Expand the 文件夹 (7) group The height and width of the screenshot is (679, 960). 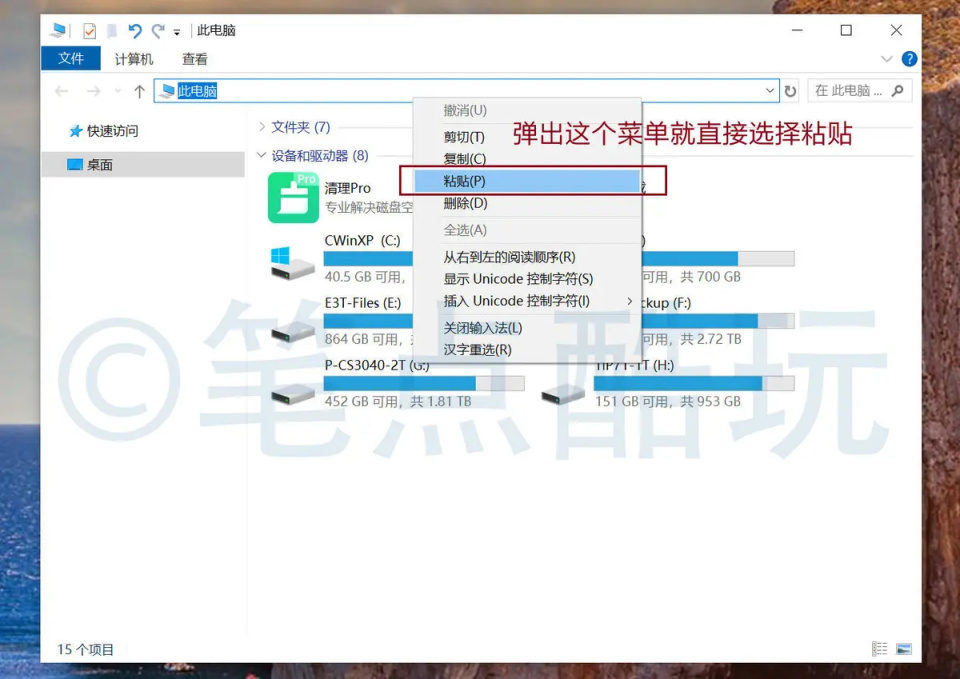[x=261, y=127]
